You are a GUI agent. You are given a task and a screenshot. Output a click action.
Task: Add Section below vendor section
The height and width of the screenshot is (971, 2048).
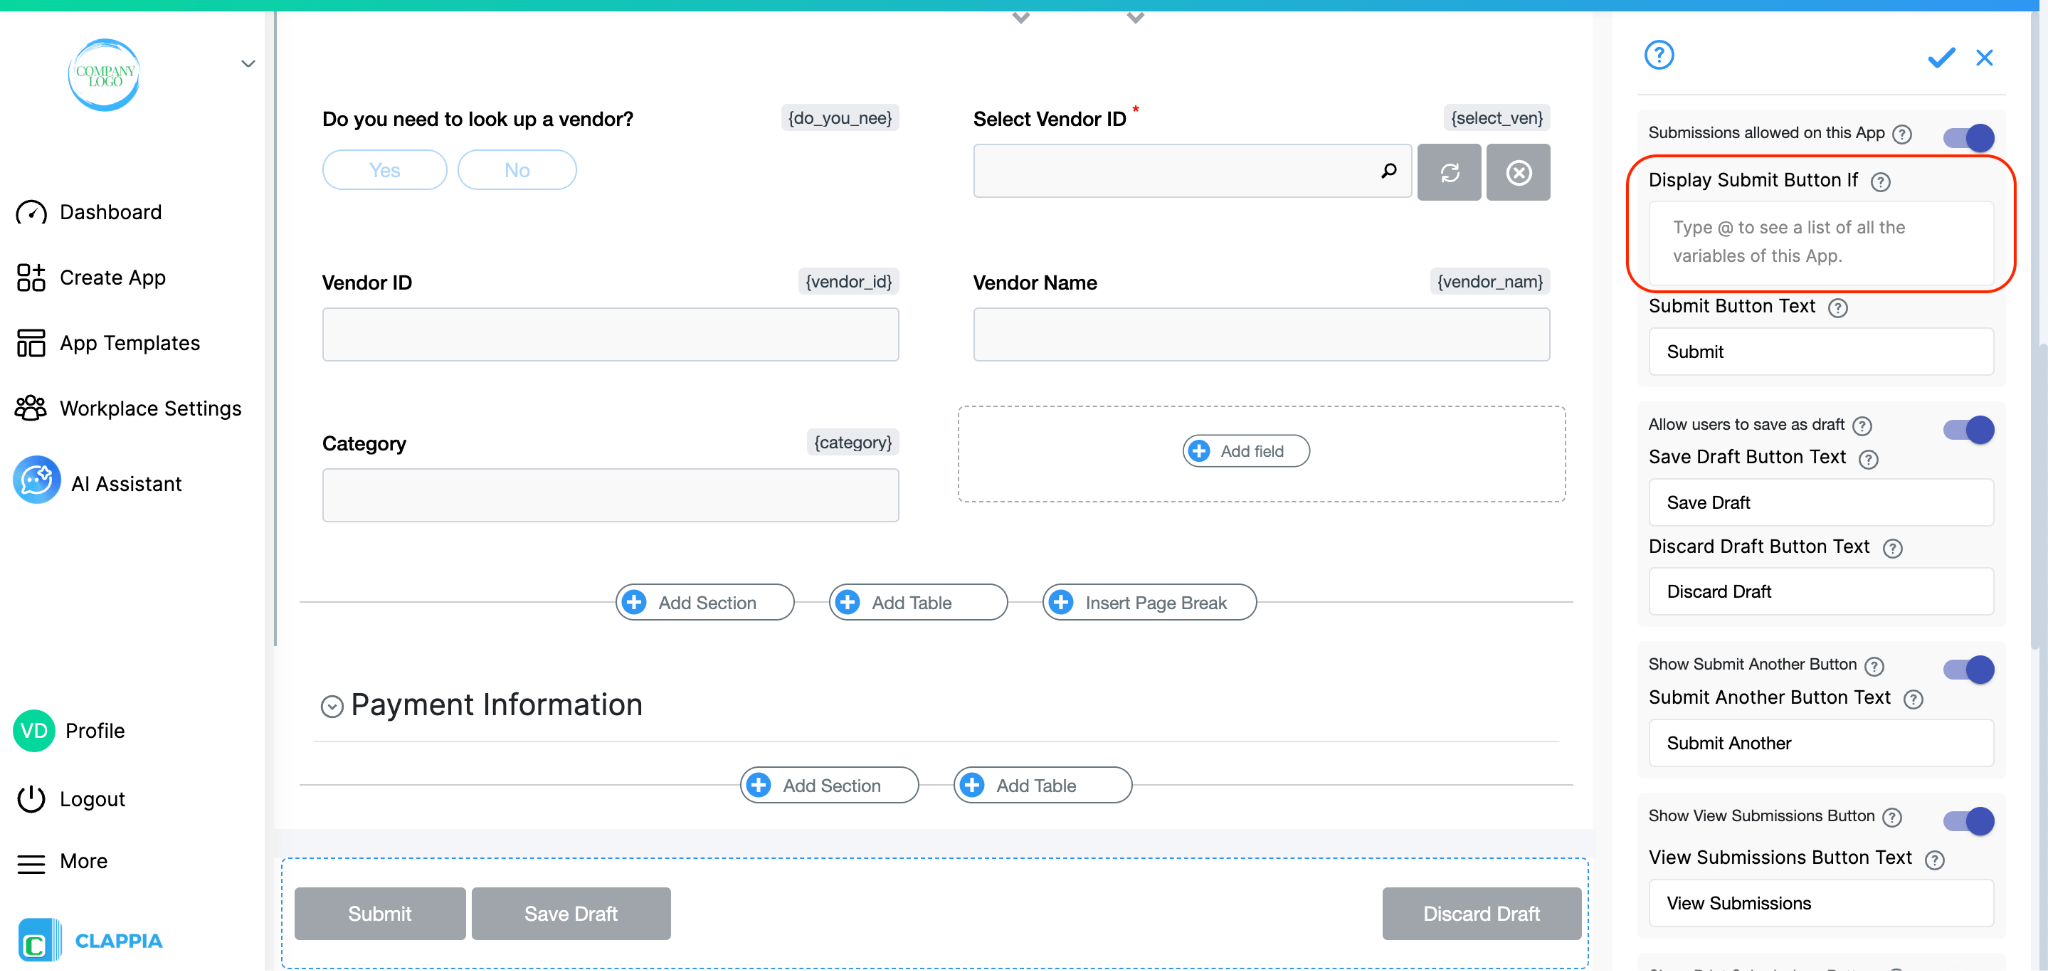click(x=705, y=602)
